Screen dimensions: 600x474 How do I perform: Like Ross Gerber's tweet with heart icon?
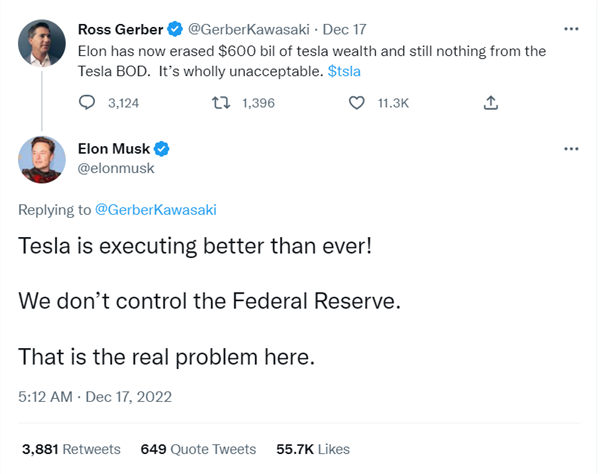point(356,101)
